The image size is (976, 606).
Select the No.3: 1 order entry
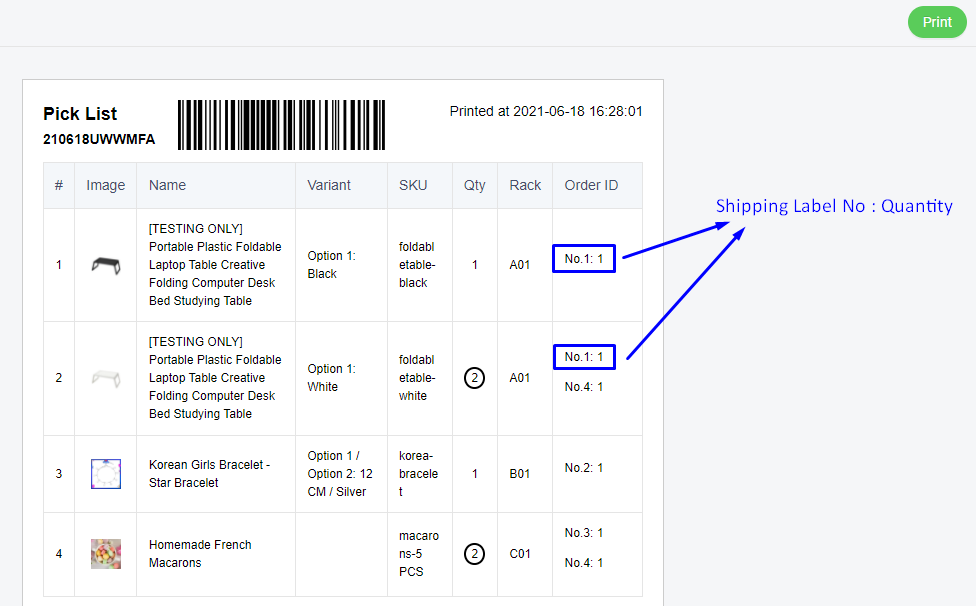tap(584, 533)
